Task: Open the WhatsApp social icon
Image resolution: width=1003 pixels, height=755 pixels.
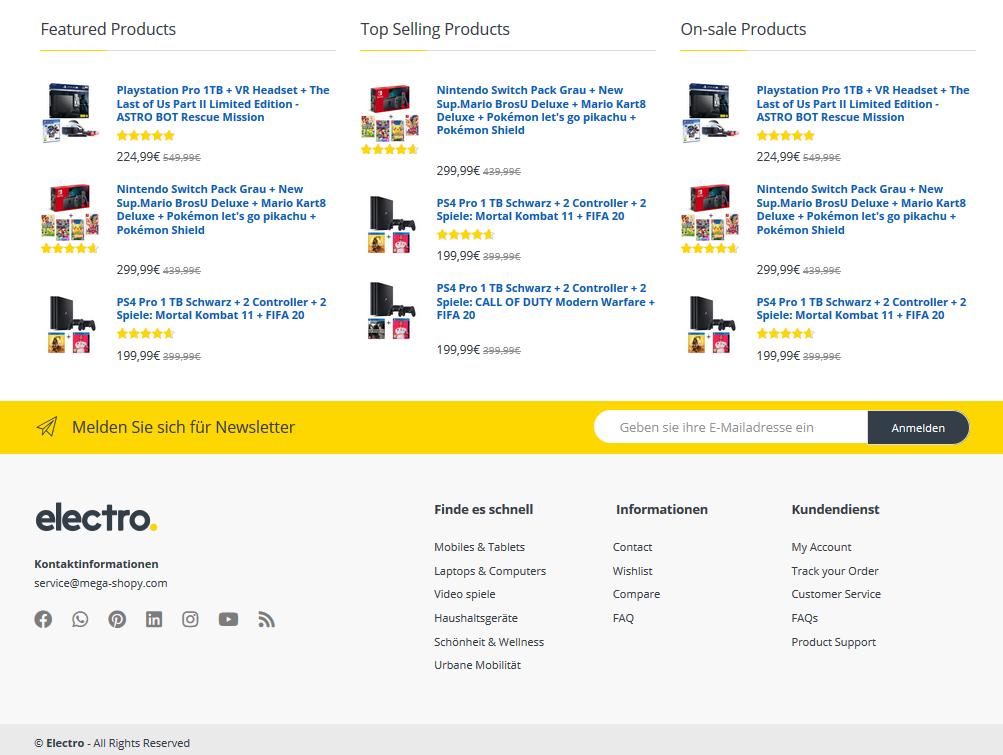Action: [80, 619]
